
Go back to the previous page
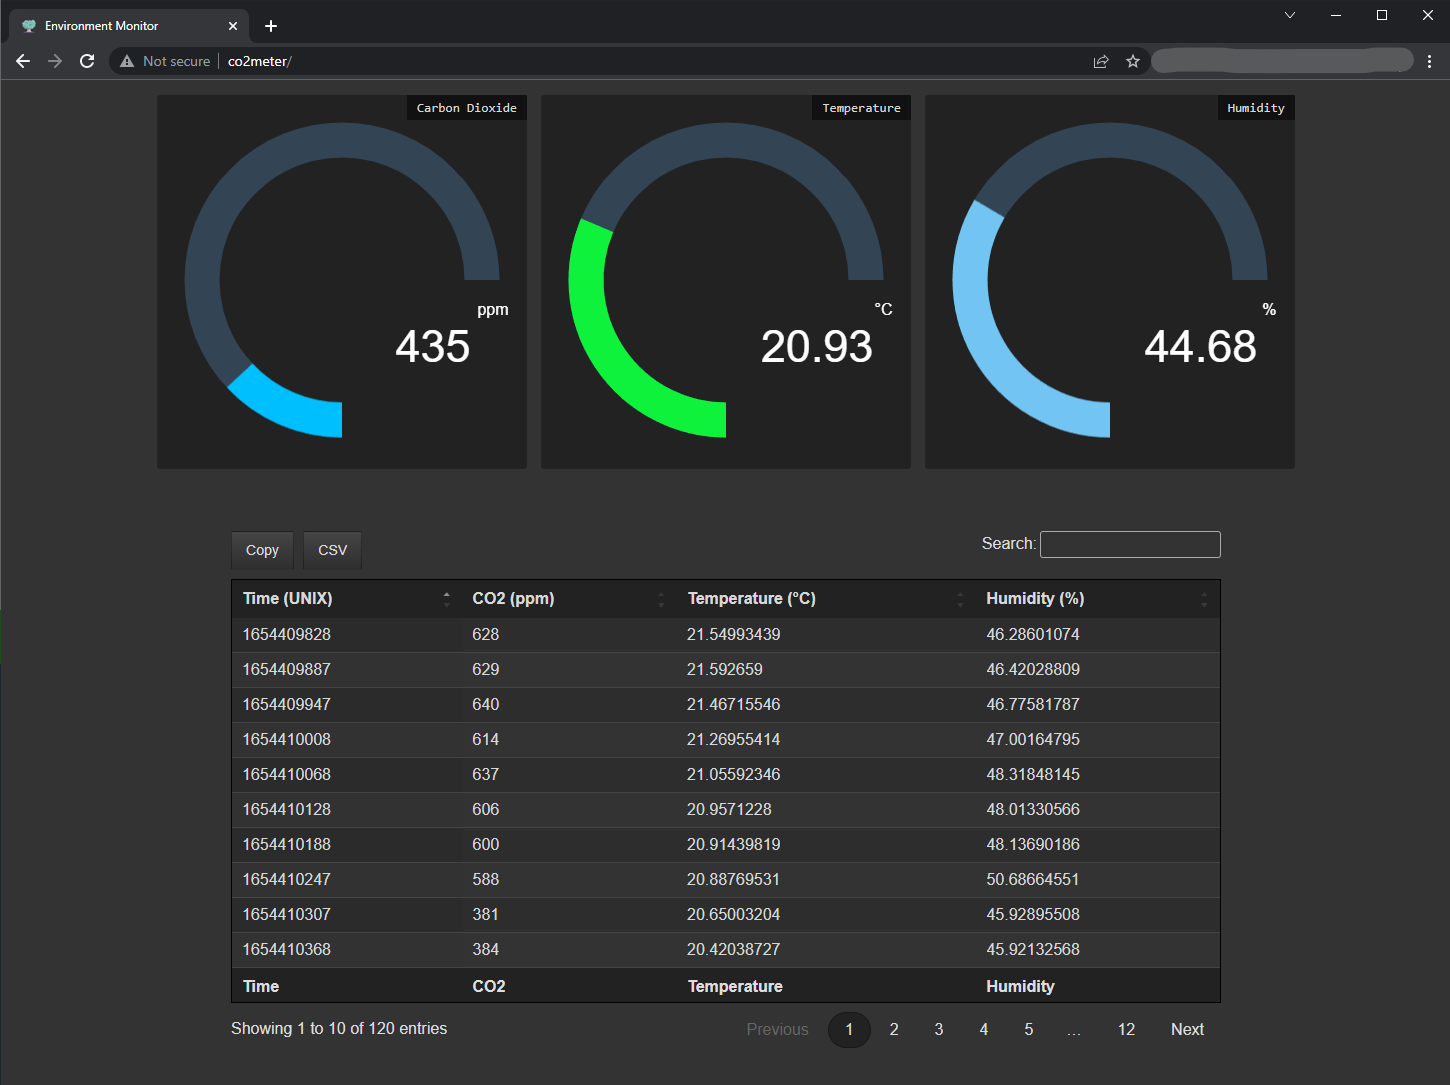(23, 61)
